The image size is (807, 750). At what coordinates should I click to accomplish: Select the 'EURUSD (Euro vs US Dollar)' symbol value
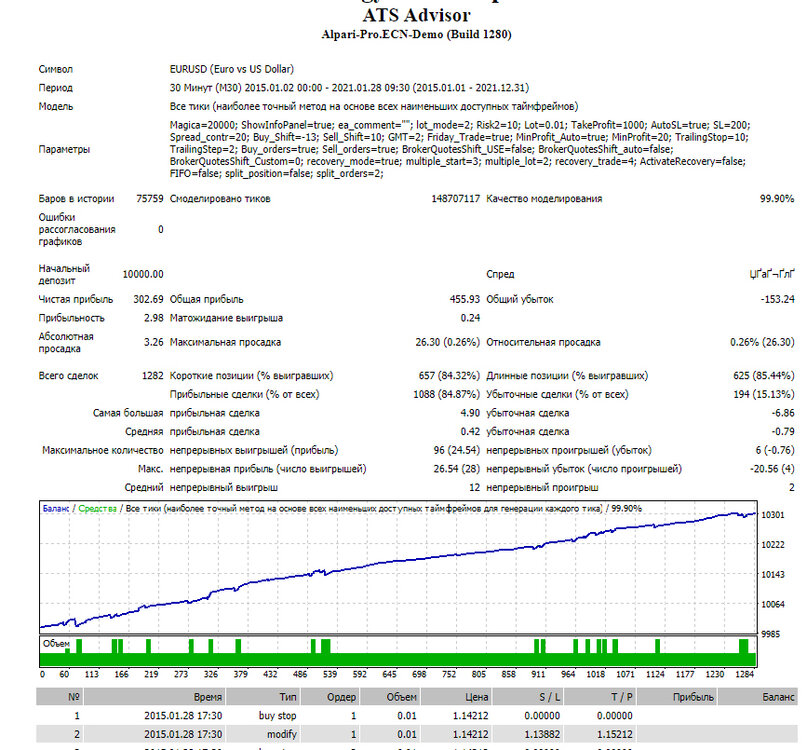232,69
